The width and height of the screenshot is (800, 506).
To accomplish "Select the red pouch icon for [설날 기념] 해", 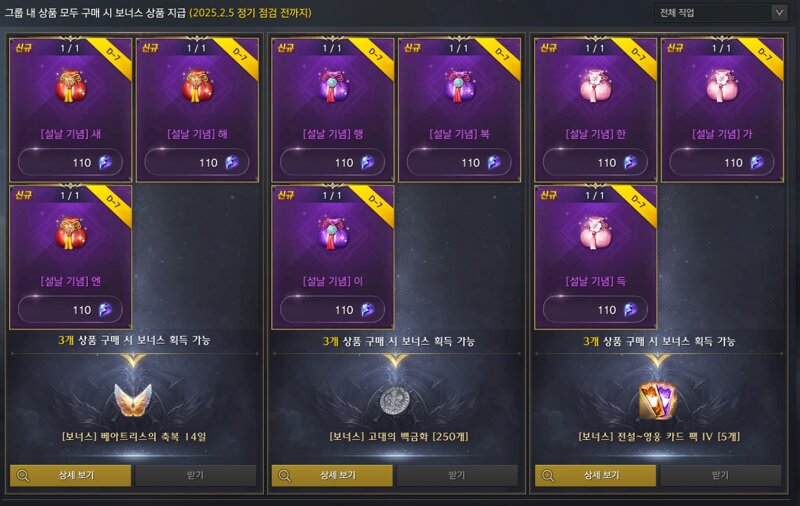I will [197, 86].
